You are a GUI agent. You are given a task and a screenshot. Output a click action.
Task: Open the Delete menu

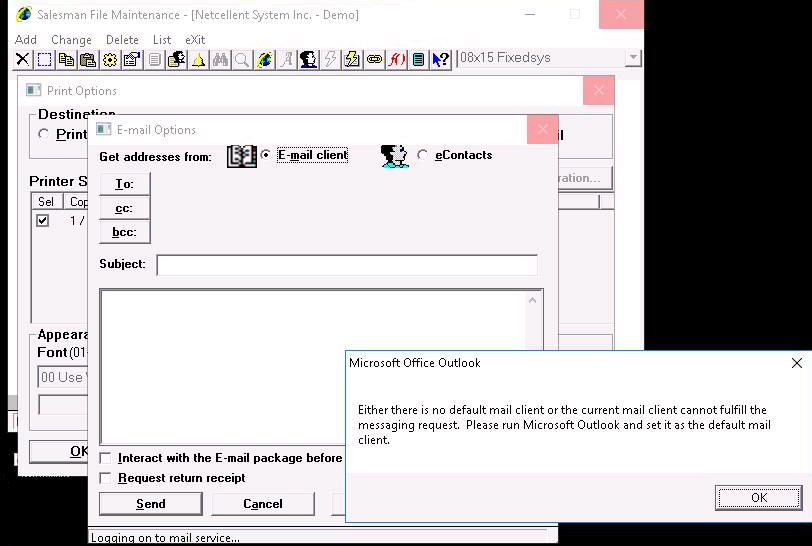tap(122, 40)
